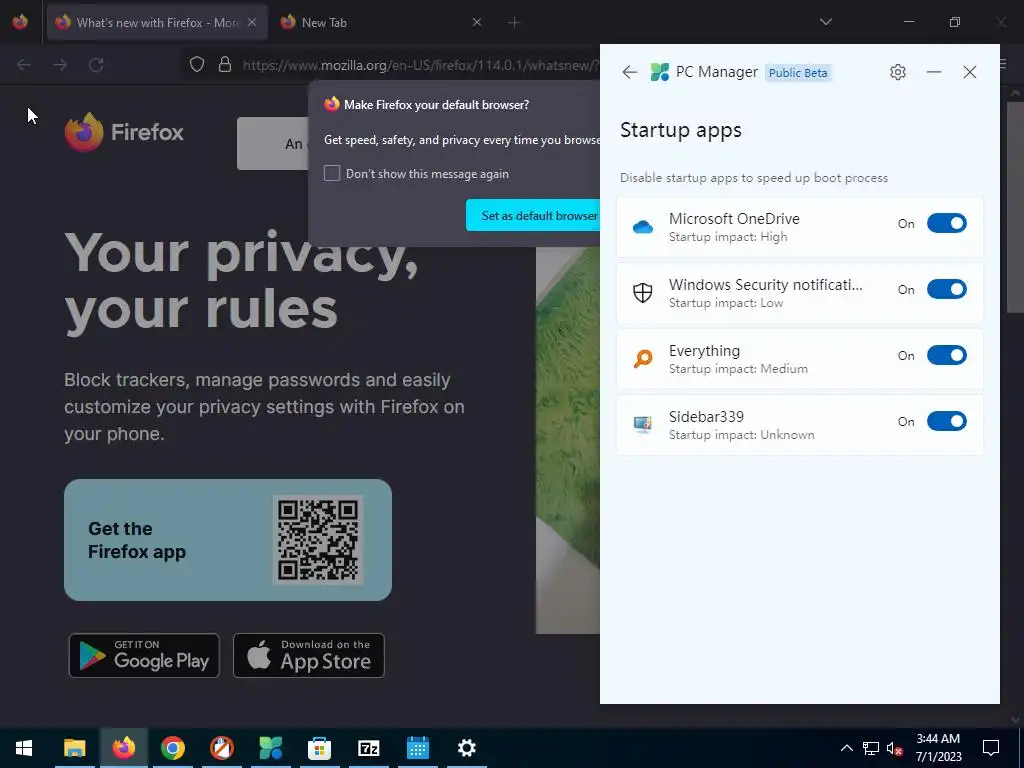The image size is (1024, 768).
Task: Open Windows Settings from the taskbar
Action: tap(466, 748)
